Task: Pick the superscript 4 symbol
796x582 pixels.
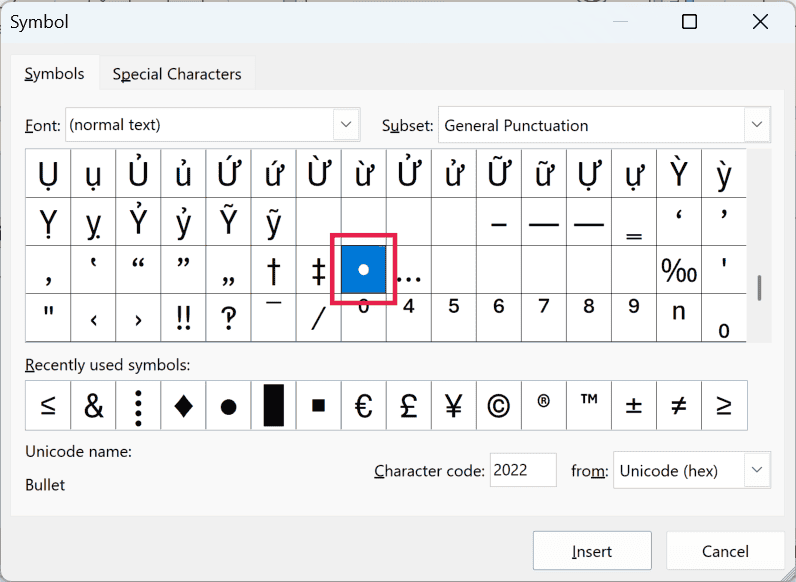Action: tap(409, 318)
